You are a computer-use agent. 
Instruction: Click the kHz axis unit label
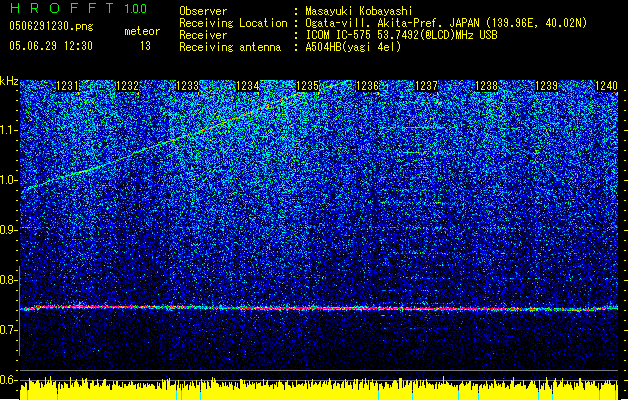coord(9,81)
